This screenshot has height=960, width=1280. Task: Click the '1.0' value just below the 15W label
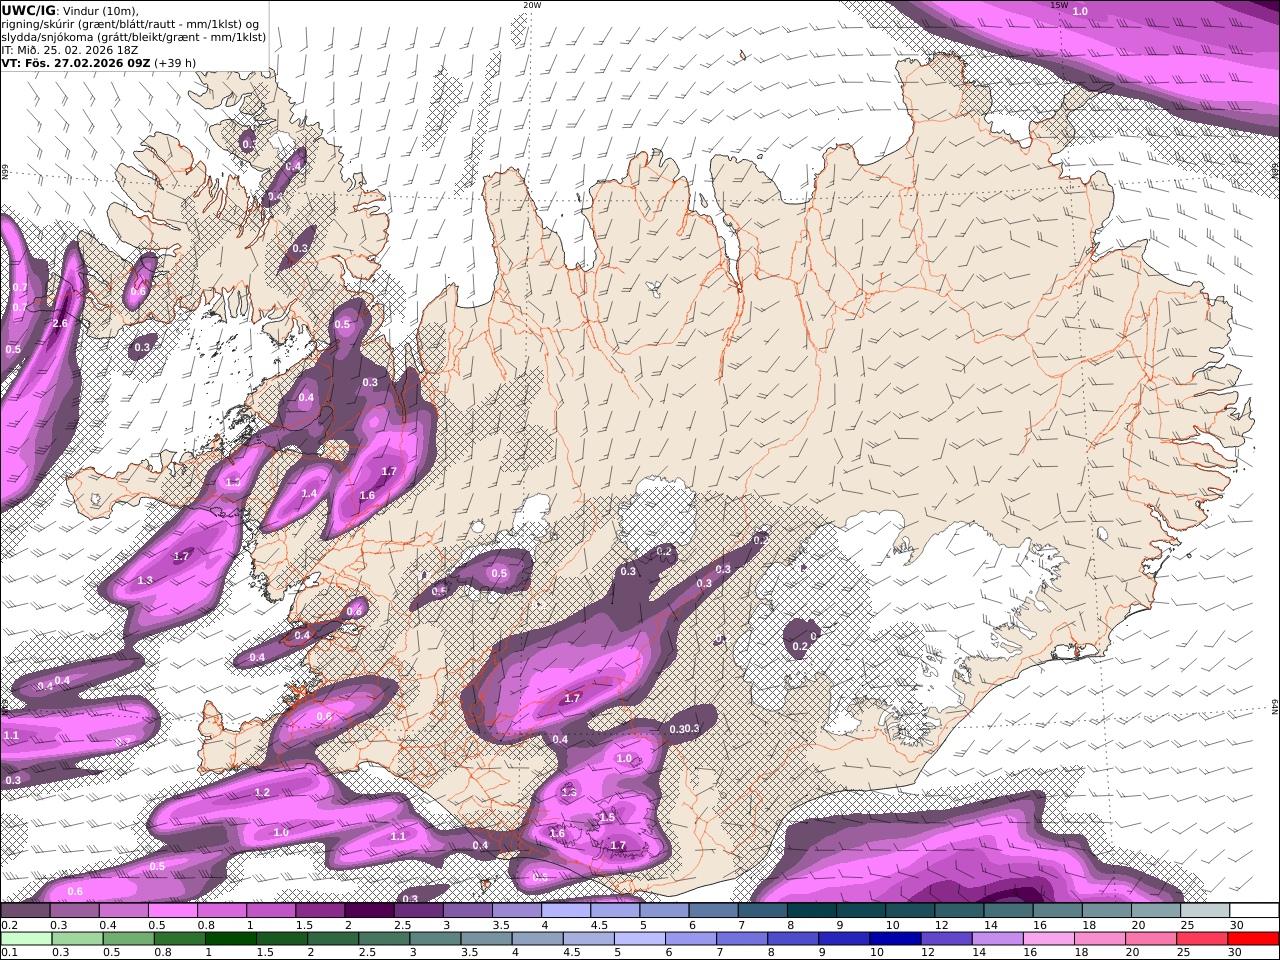click(1080, 11)
